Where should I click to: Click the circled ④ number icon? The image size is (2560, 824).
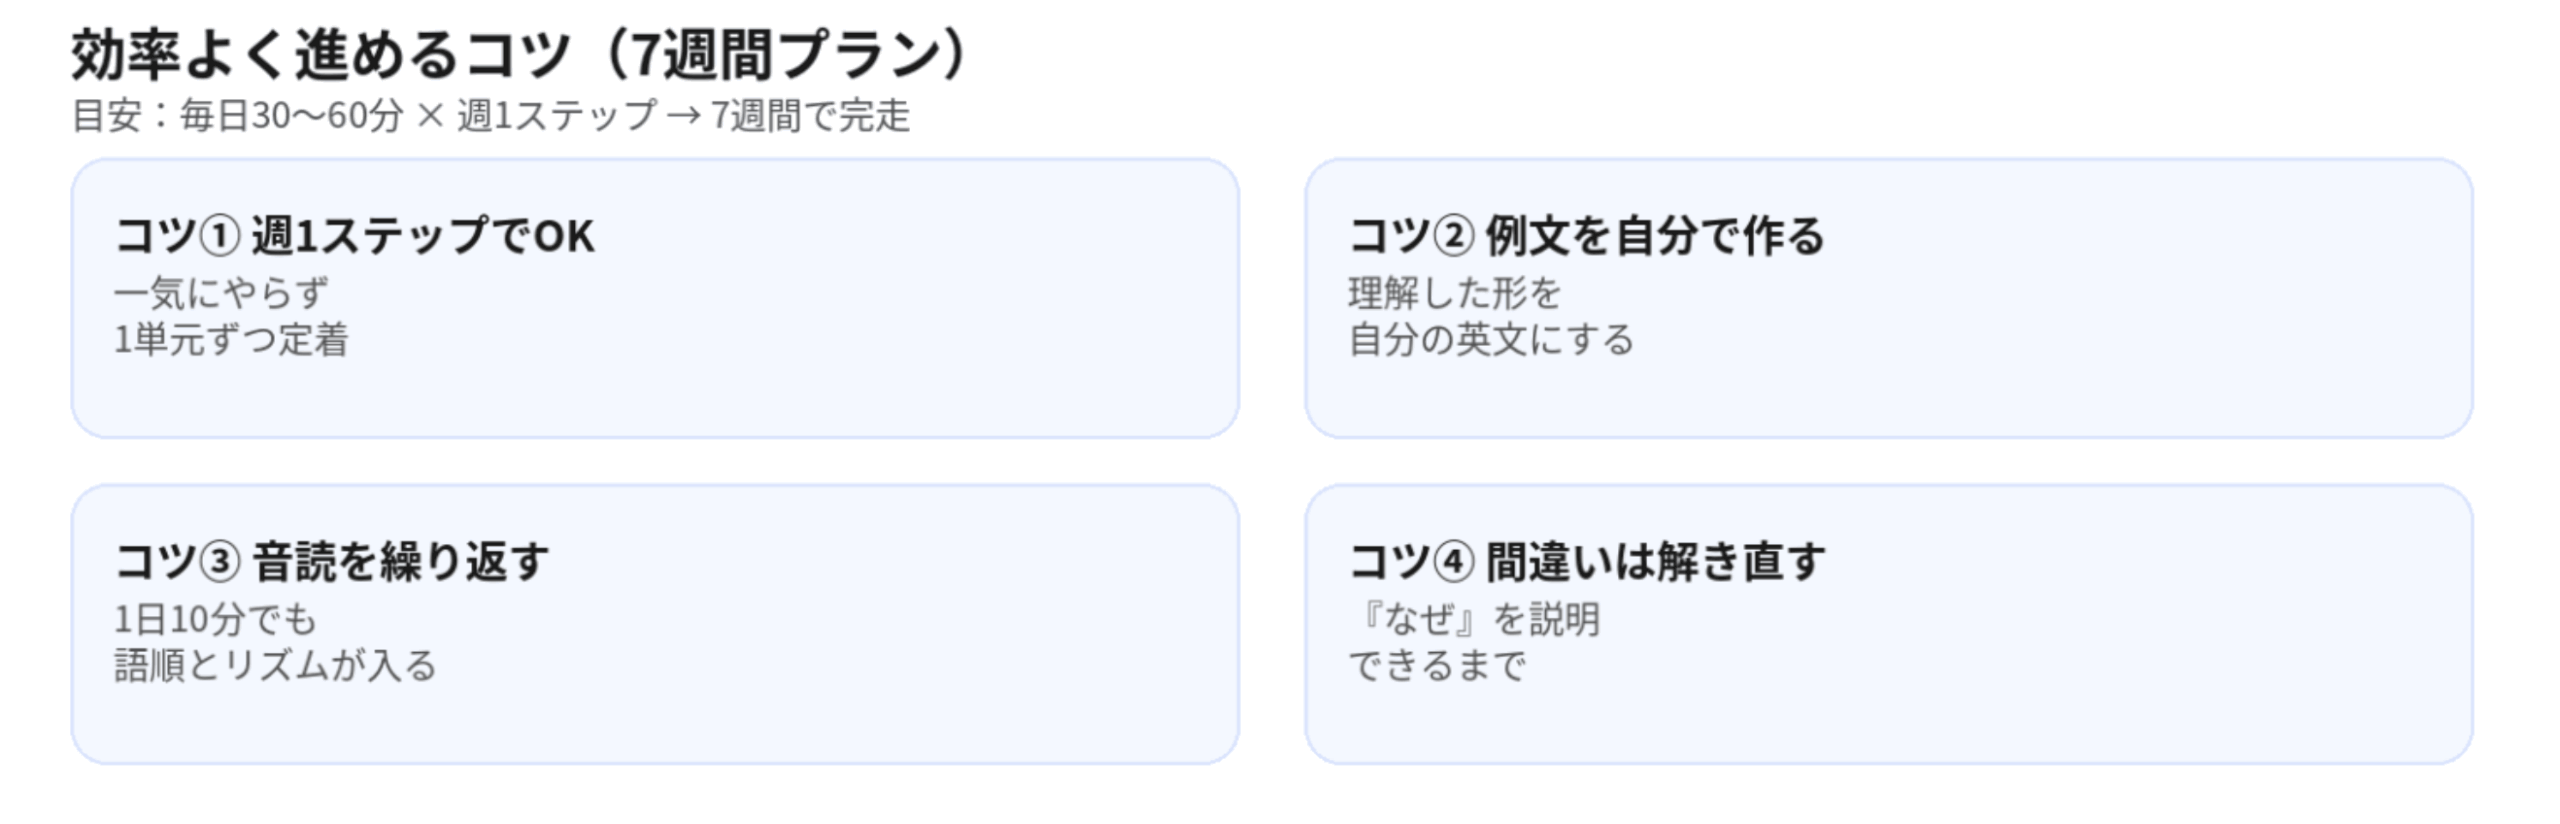pyautogui.click(x=1454, y=563)
